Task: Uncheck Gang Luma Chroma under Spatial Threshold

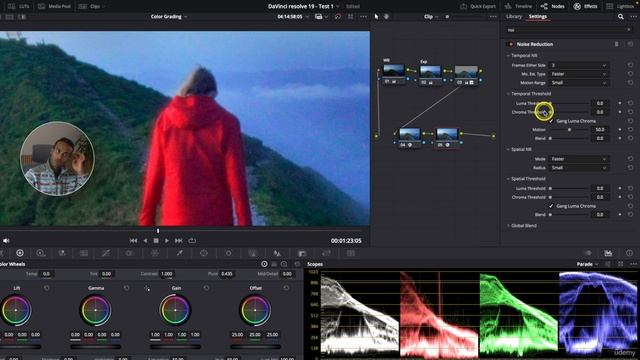Action: tap(551, 206)
